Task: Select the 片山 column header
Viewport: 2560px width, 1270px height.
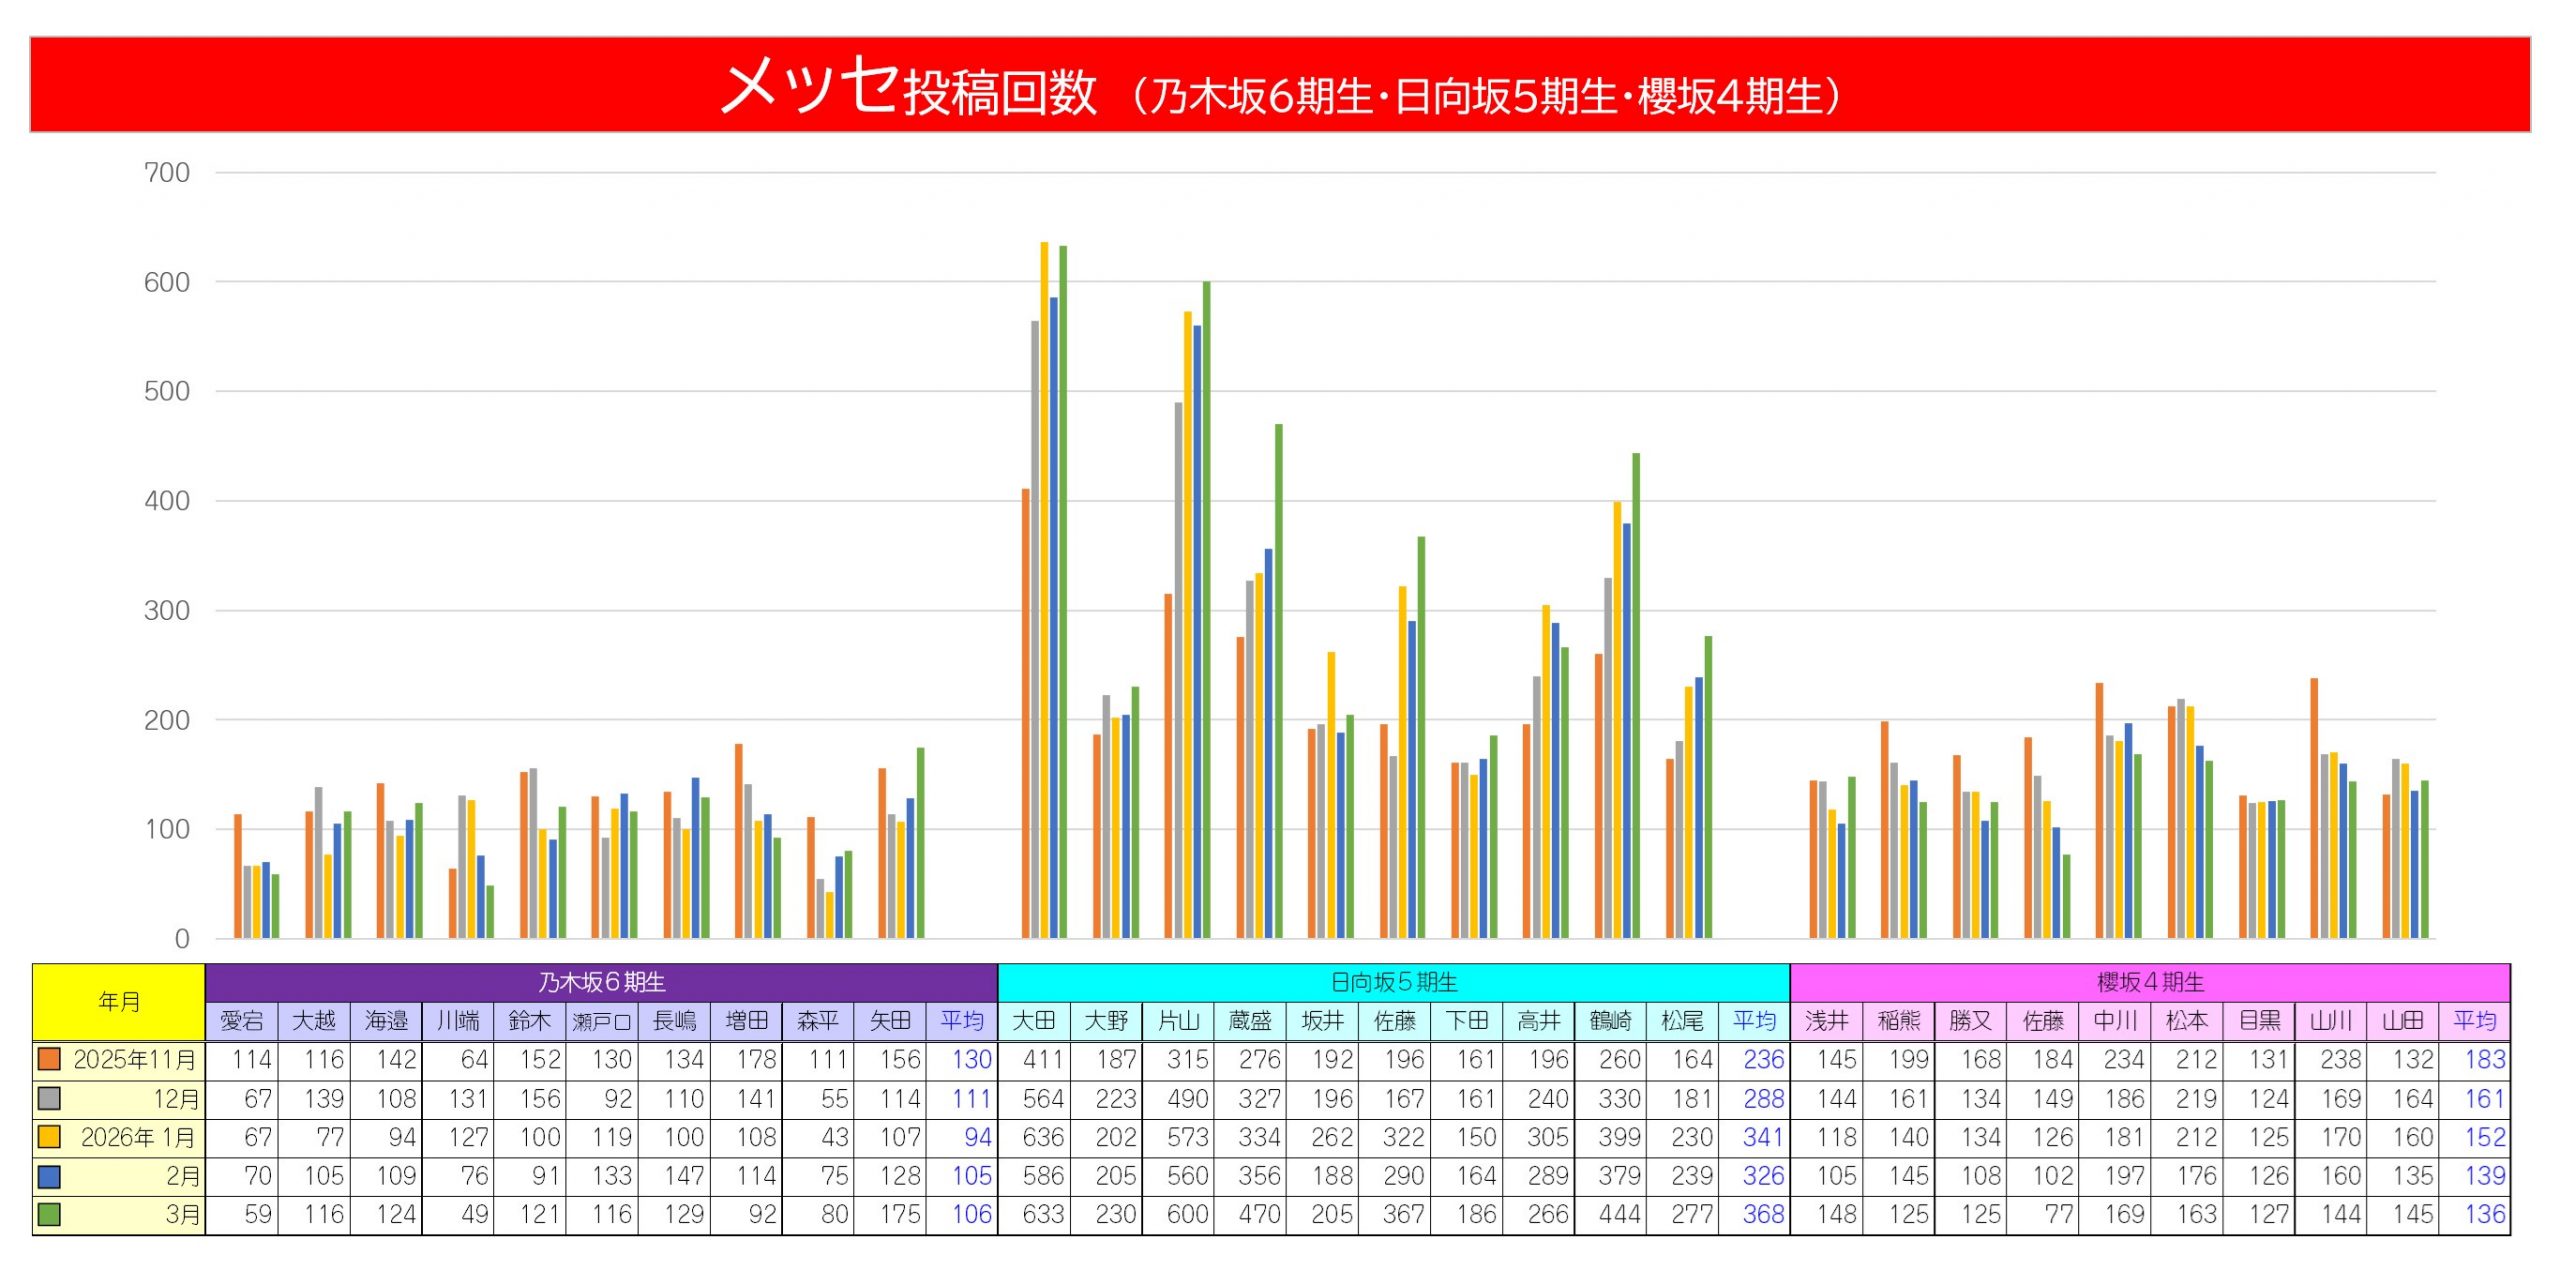Action: (1178, 1021)
